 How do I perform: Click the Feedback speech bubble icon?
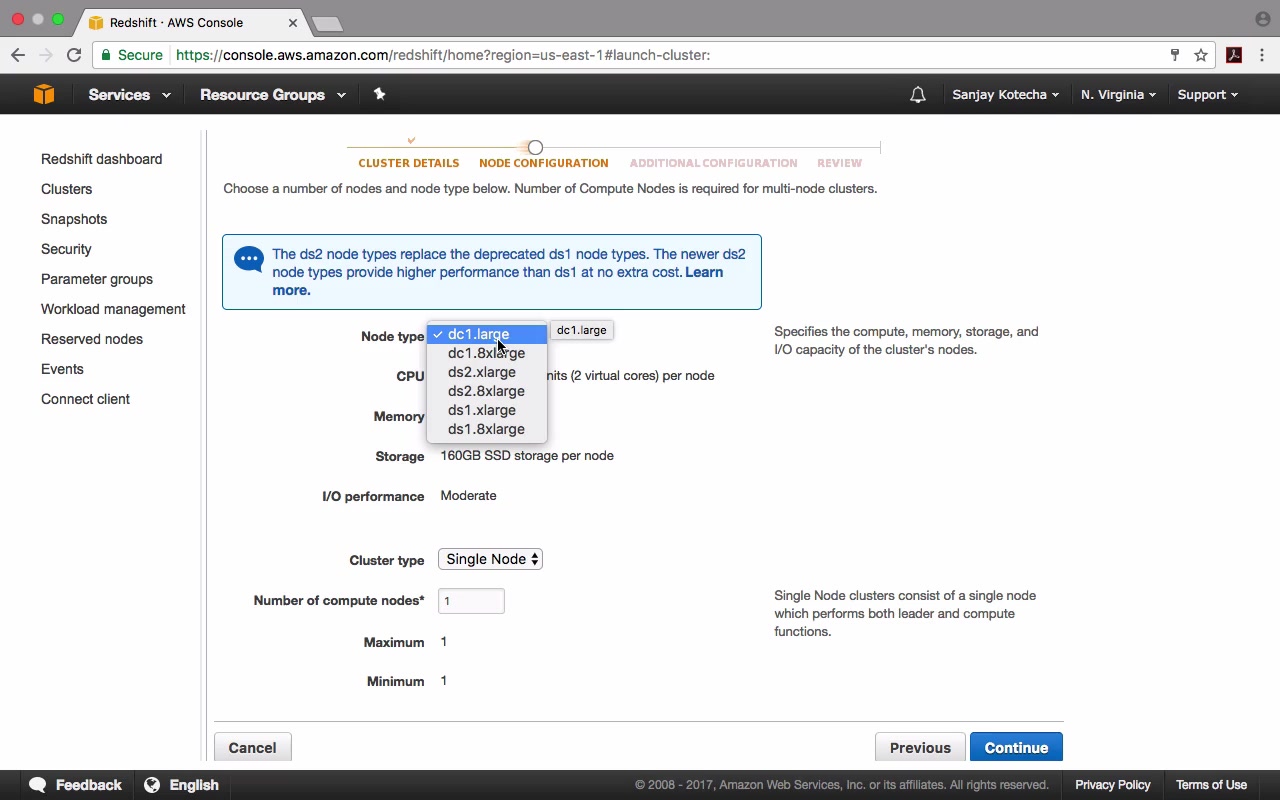[x=38, y=785]
